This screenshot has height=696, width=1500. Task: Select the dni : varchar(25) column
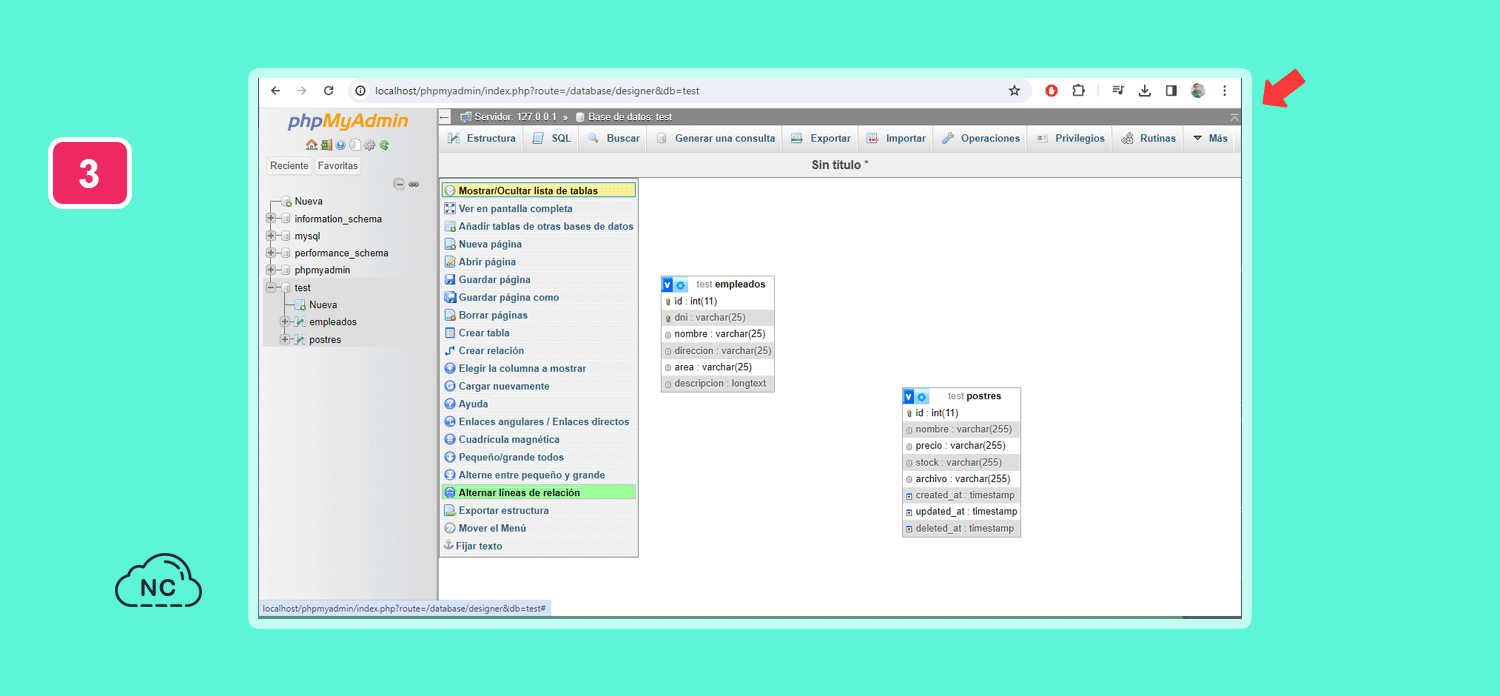click(718, 318)
